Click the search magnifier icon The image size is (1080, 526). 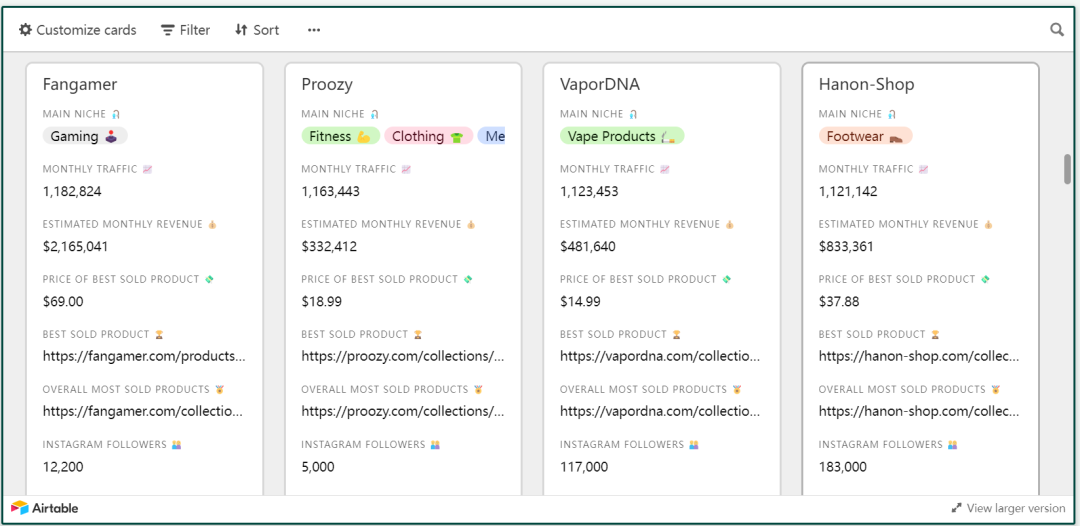[1057, 30]
